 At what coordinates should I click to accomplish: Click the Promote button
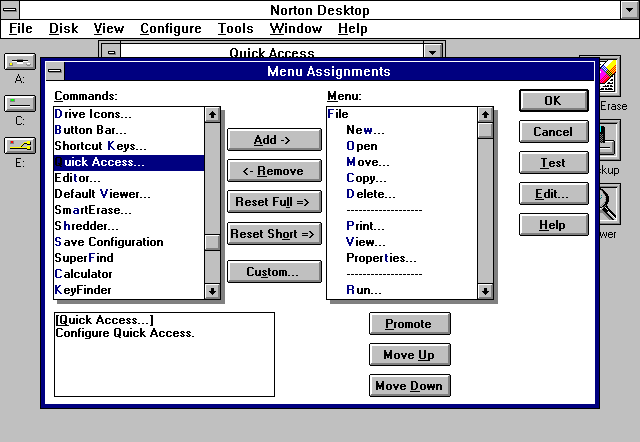click(410, 324)
